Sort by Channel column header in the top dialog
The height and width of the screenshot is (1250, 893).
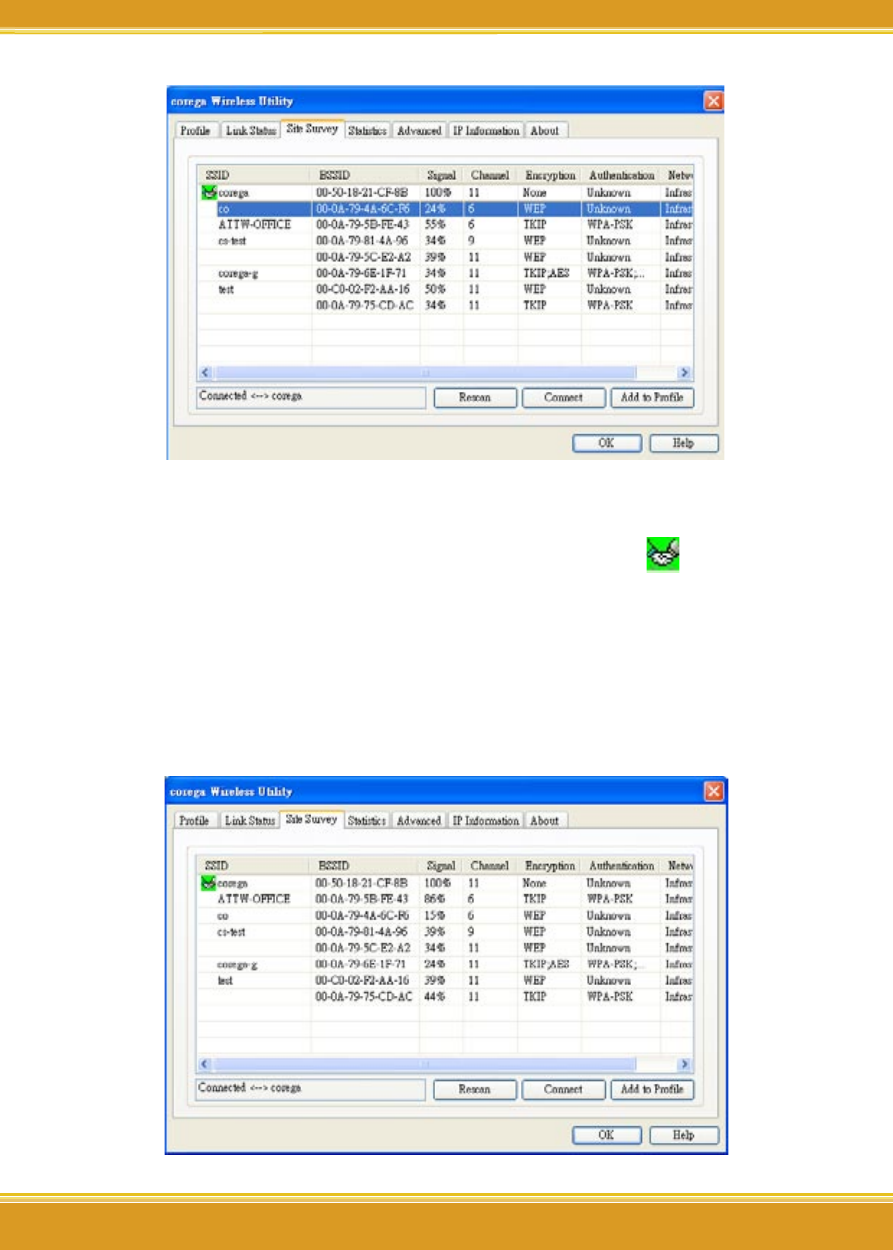pyautogui.click(x=491, y=175)
